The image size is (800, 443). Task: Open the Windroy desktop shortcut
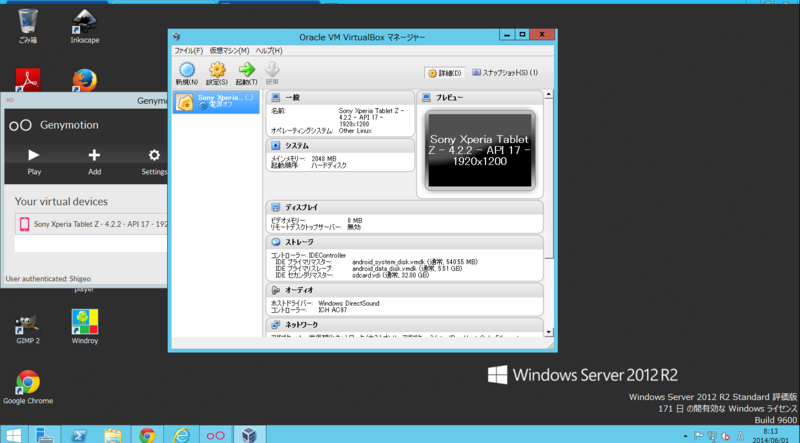coord(85,327)
